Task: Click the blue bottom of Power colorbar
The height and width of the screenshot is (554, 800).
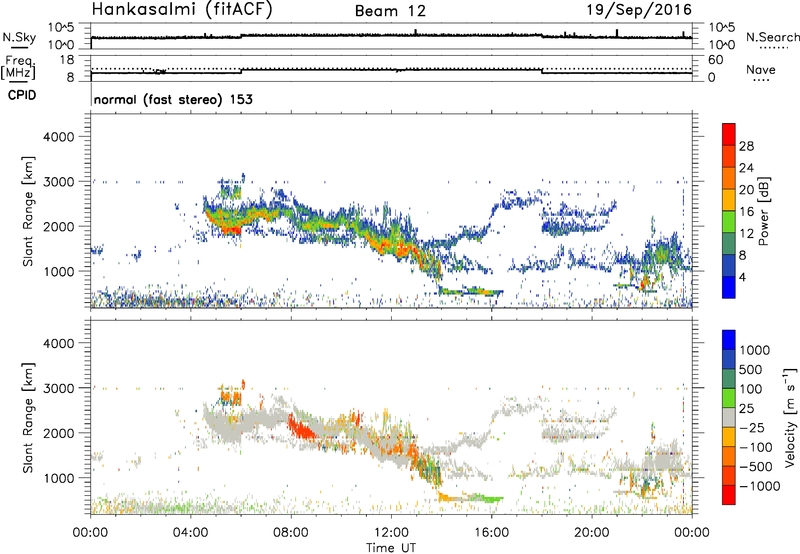Action: pyautogui.click(x=729, y=287)
